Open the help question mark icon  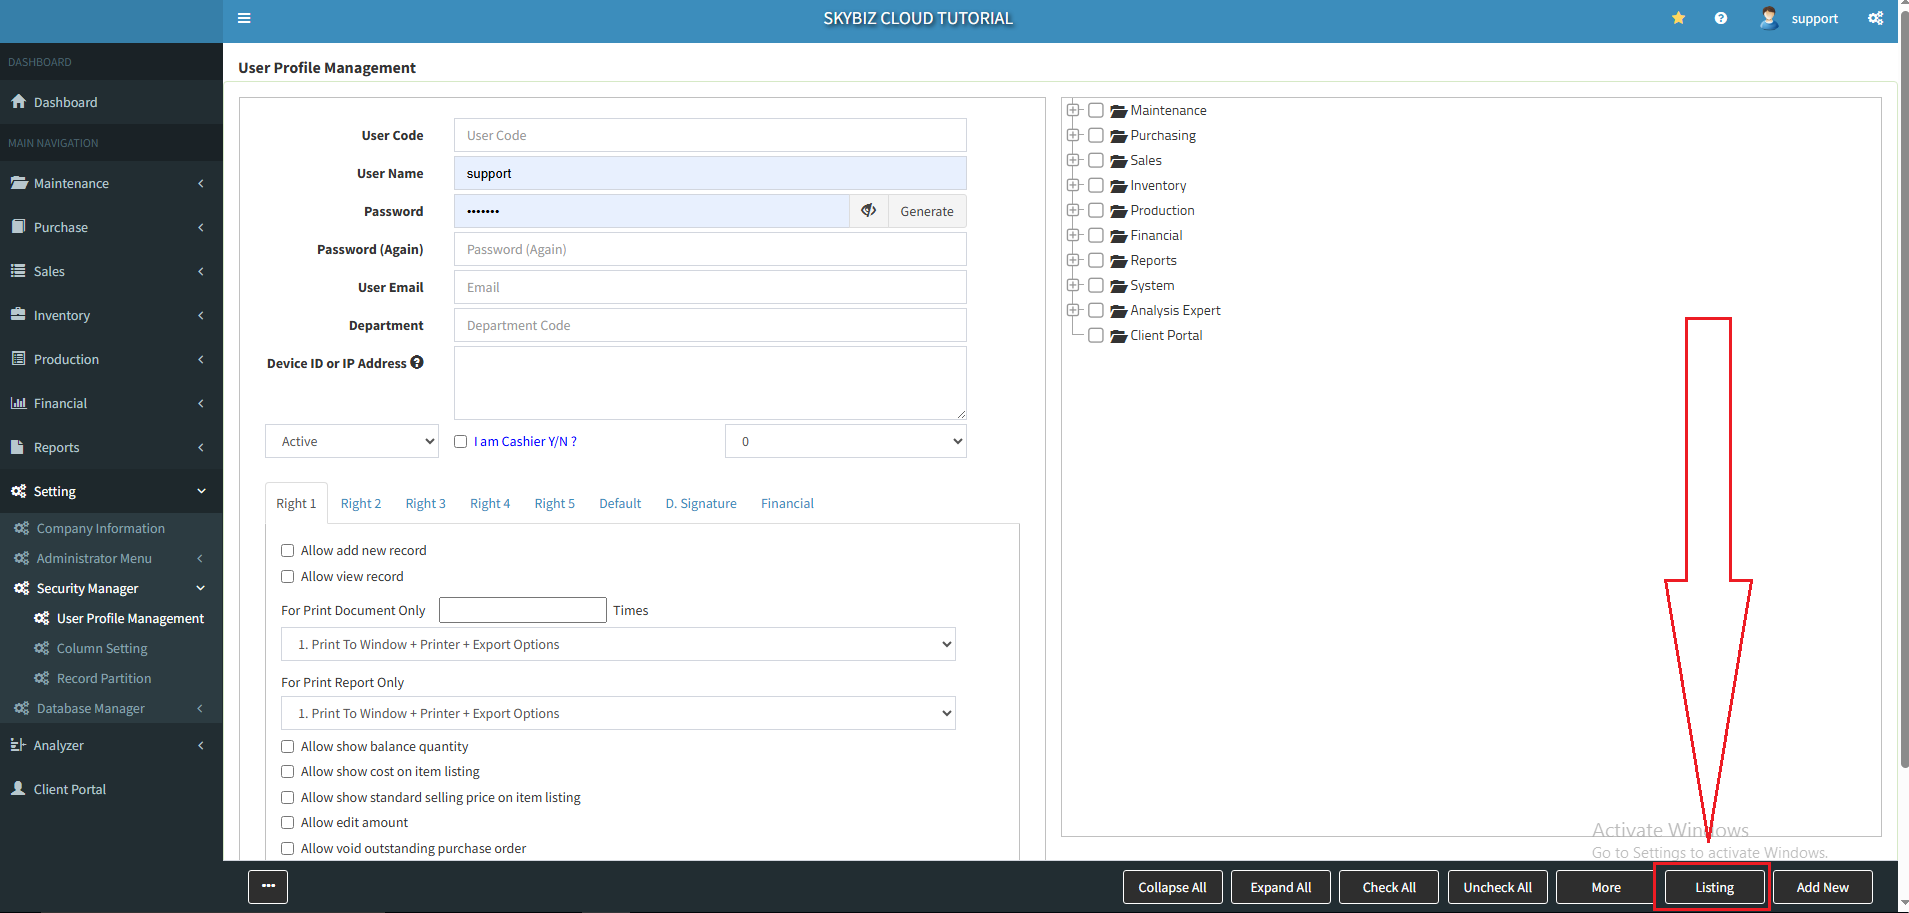coord(1720,18)
